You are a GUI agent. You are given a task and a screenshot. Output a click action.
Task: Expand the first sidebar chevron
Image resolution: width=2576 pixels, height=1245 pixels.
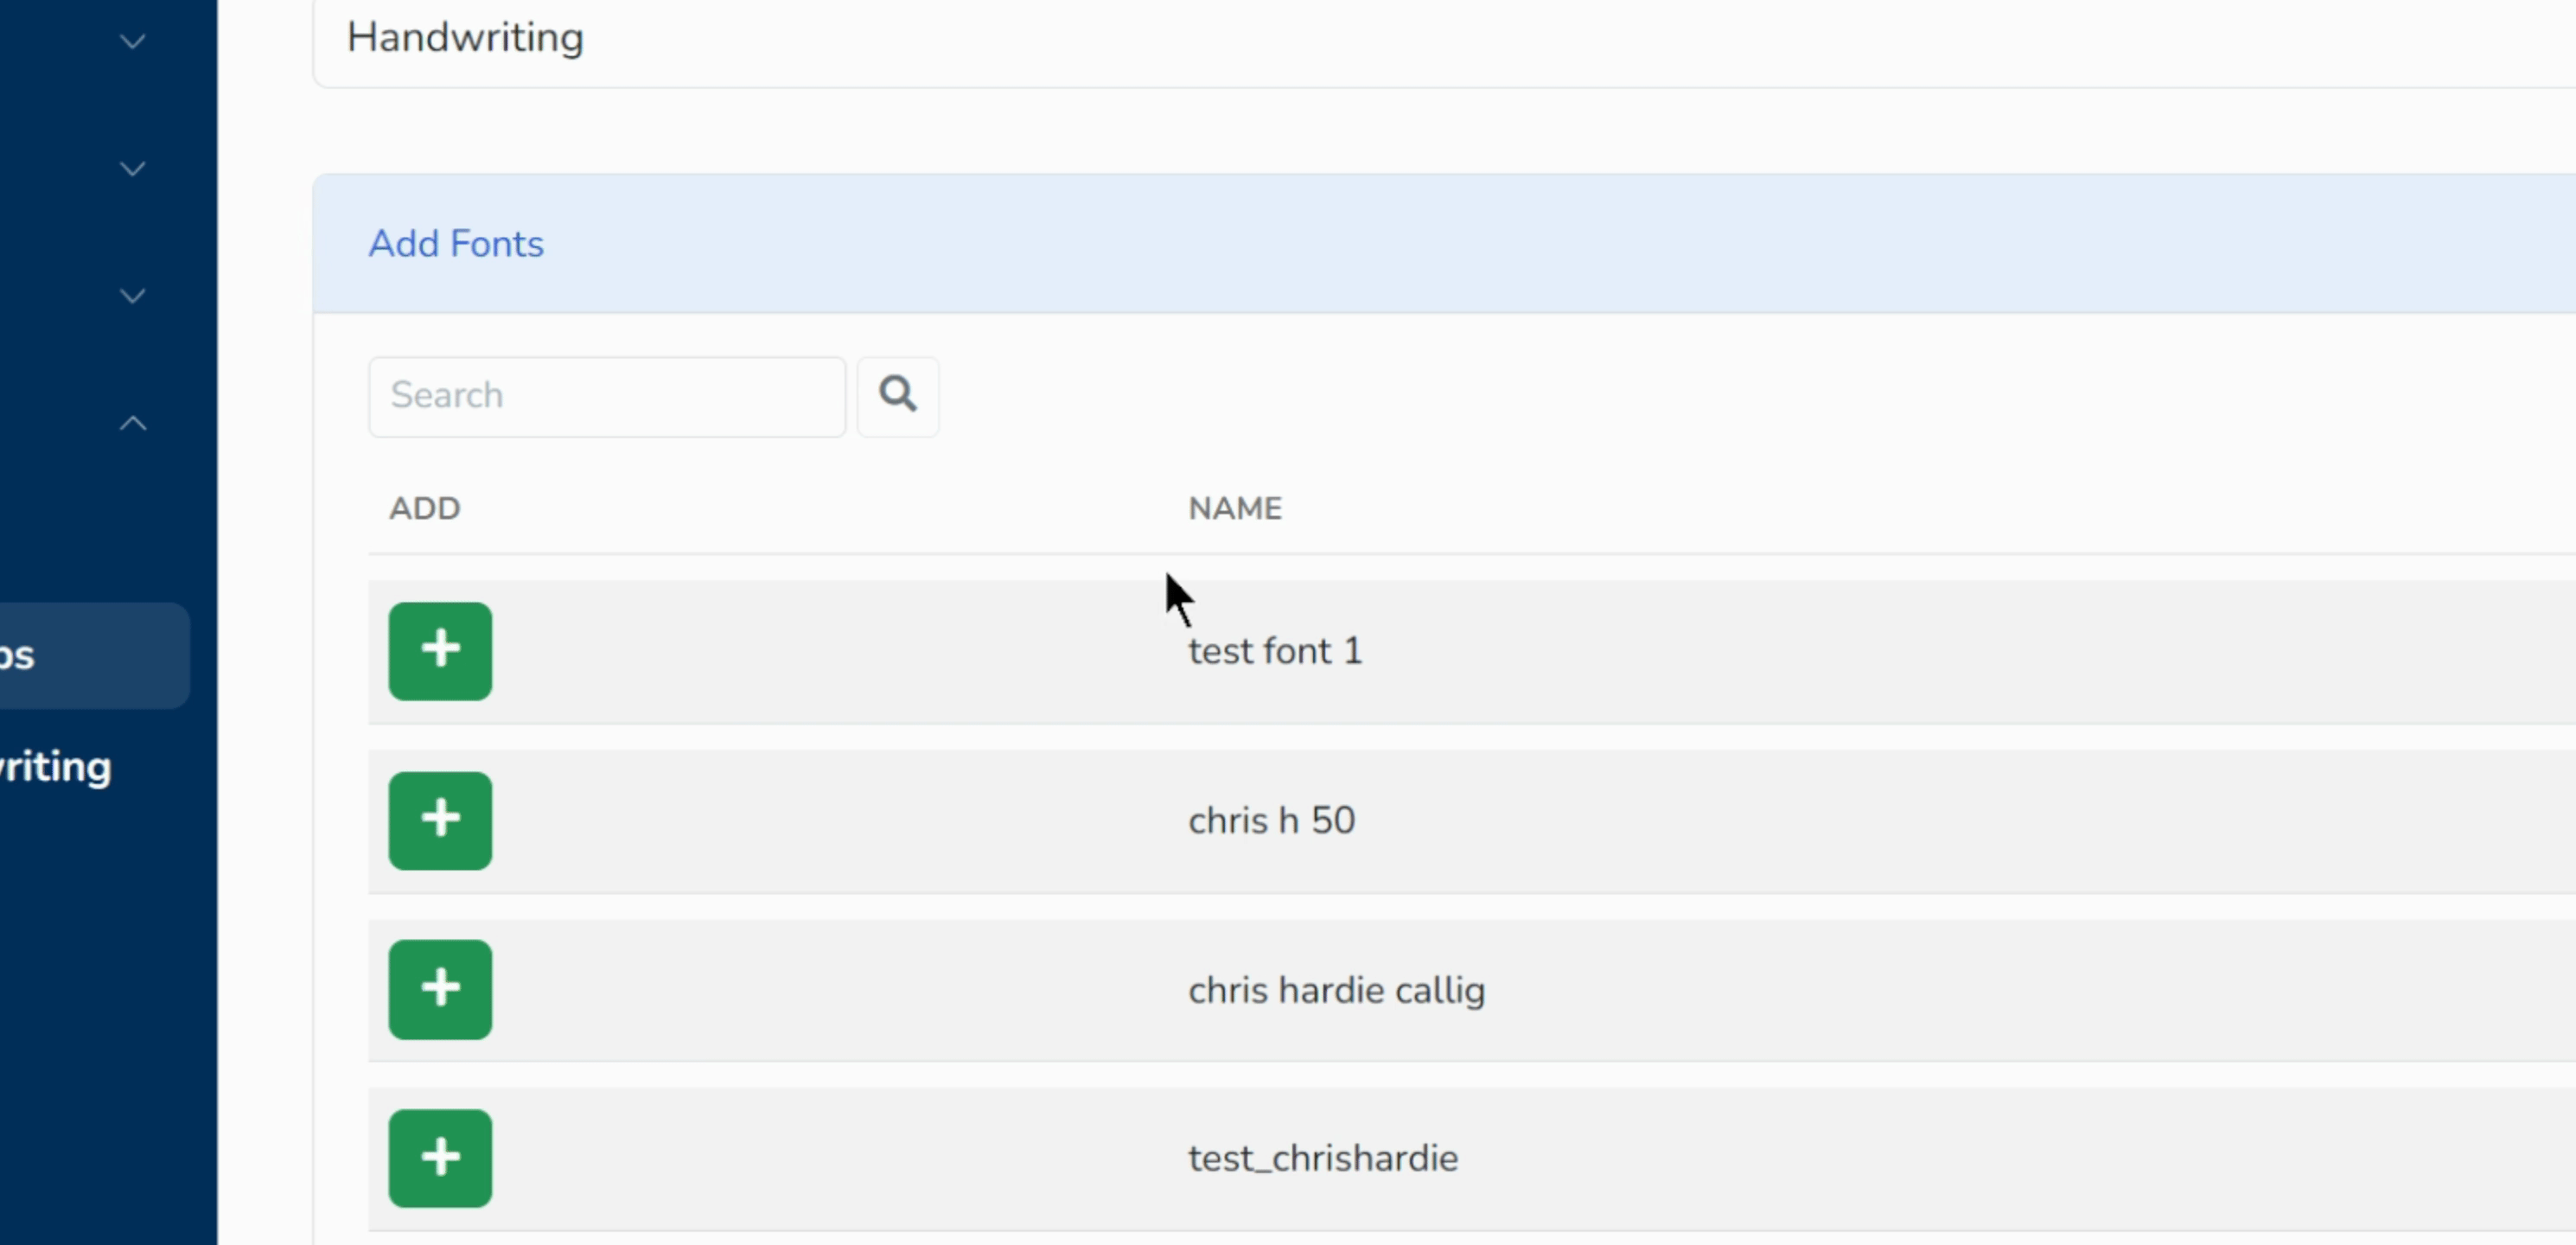point(133,42)
